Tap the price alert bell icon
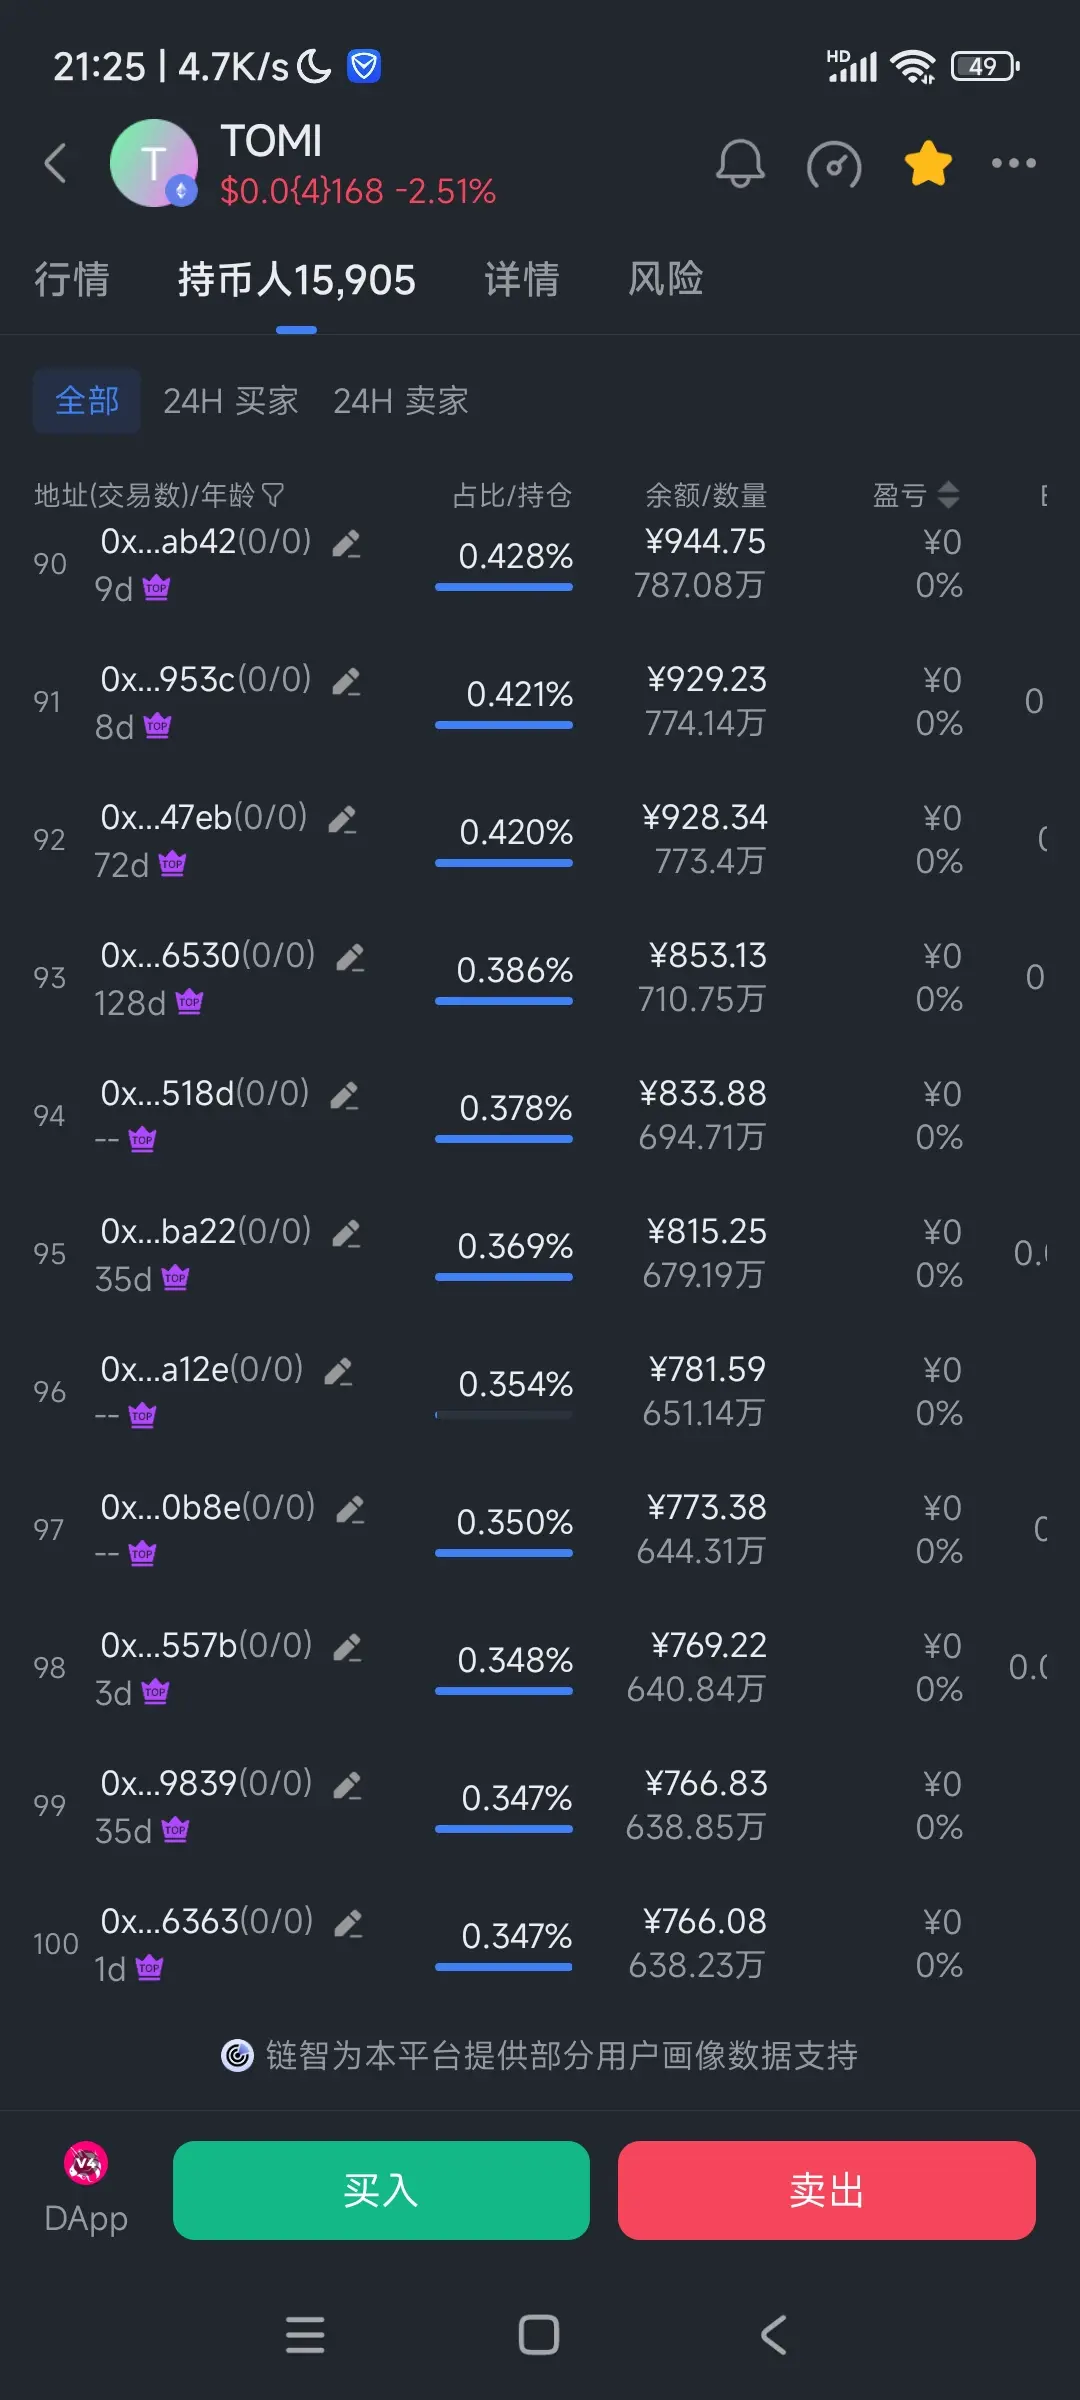 (x=740, y=164)
